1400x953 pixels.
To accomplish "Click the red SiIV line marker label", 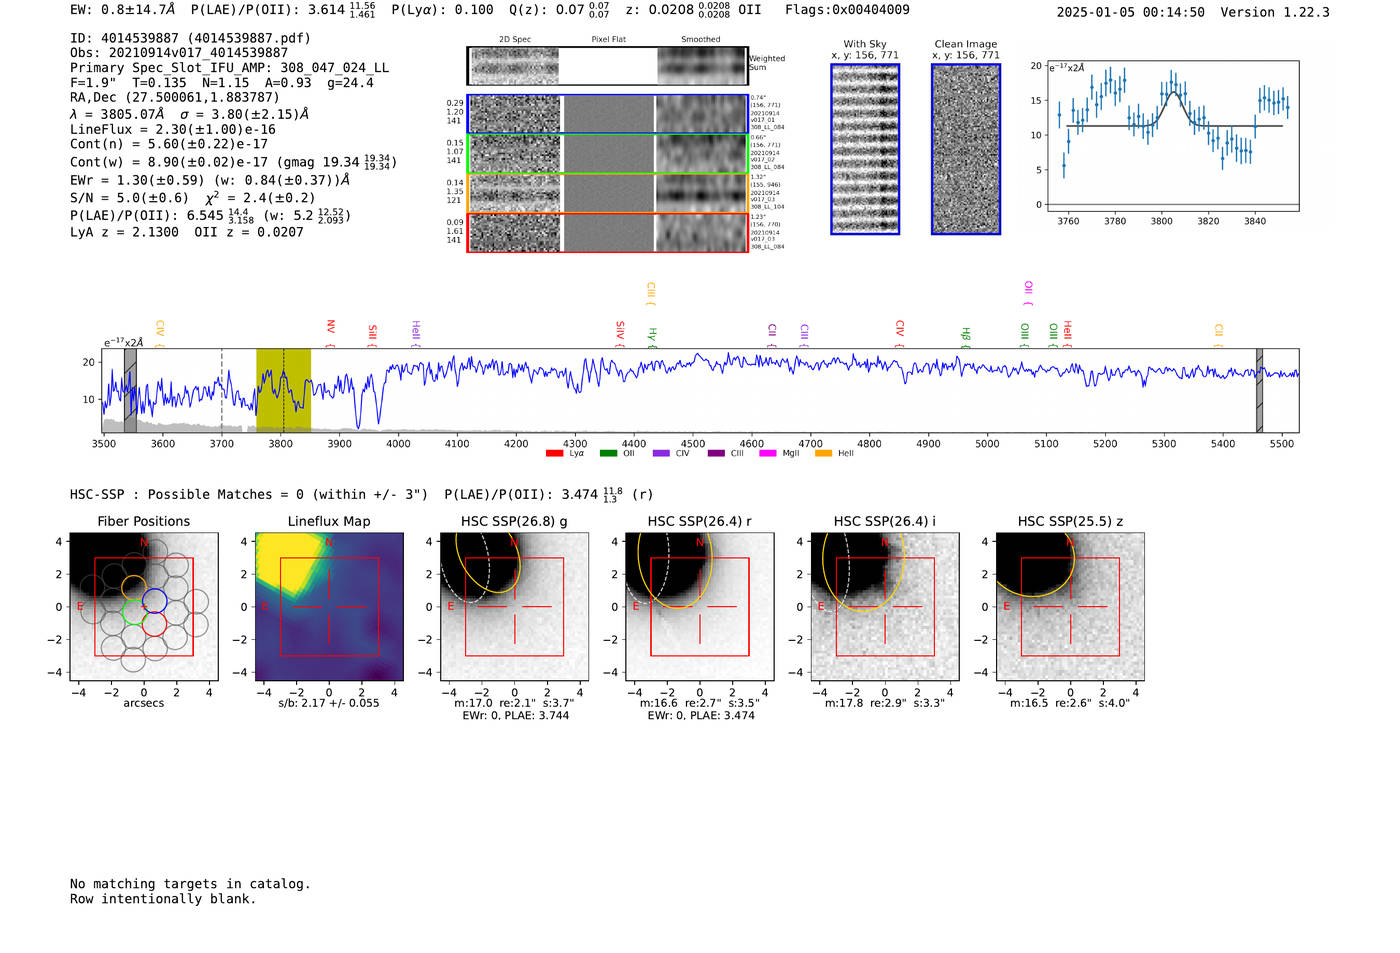I will (x=620, y=333).
